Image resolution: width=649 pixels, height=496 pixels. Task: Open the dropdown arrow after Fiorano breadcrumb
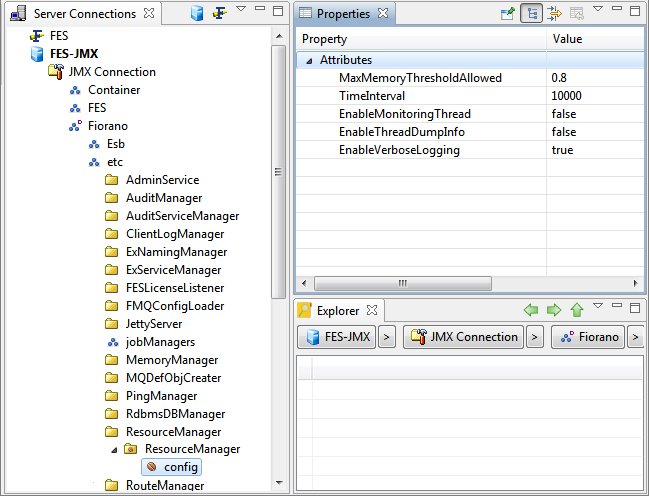point(635,337)
